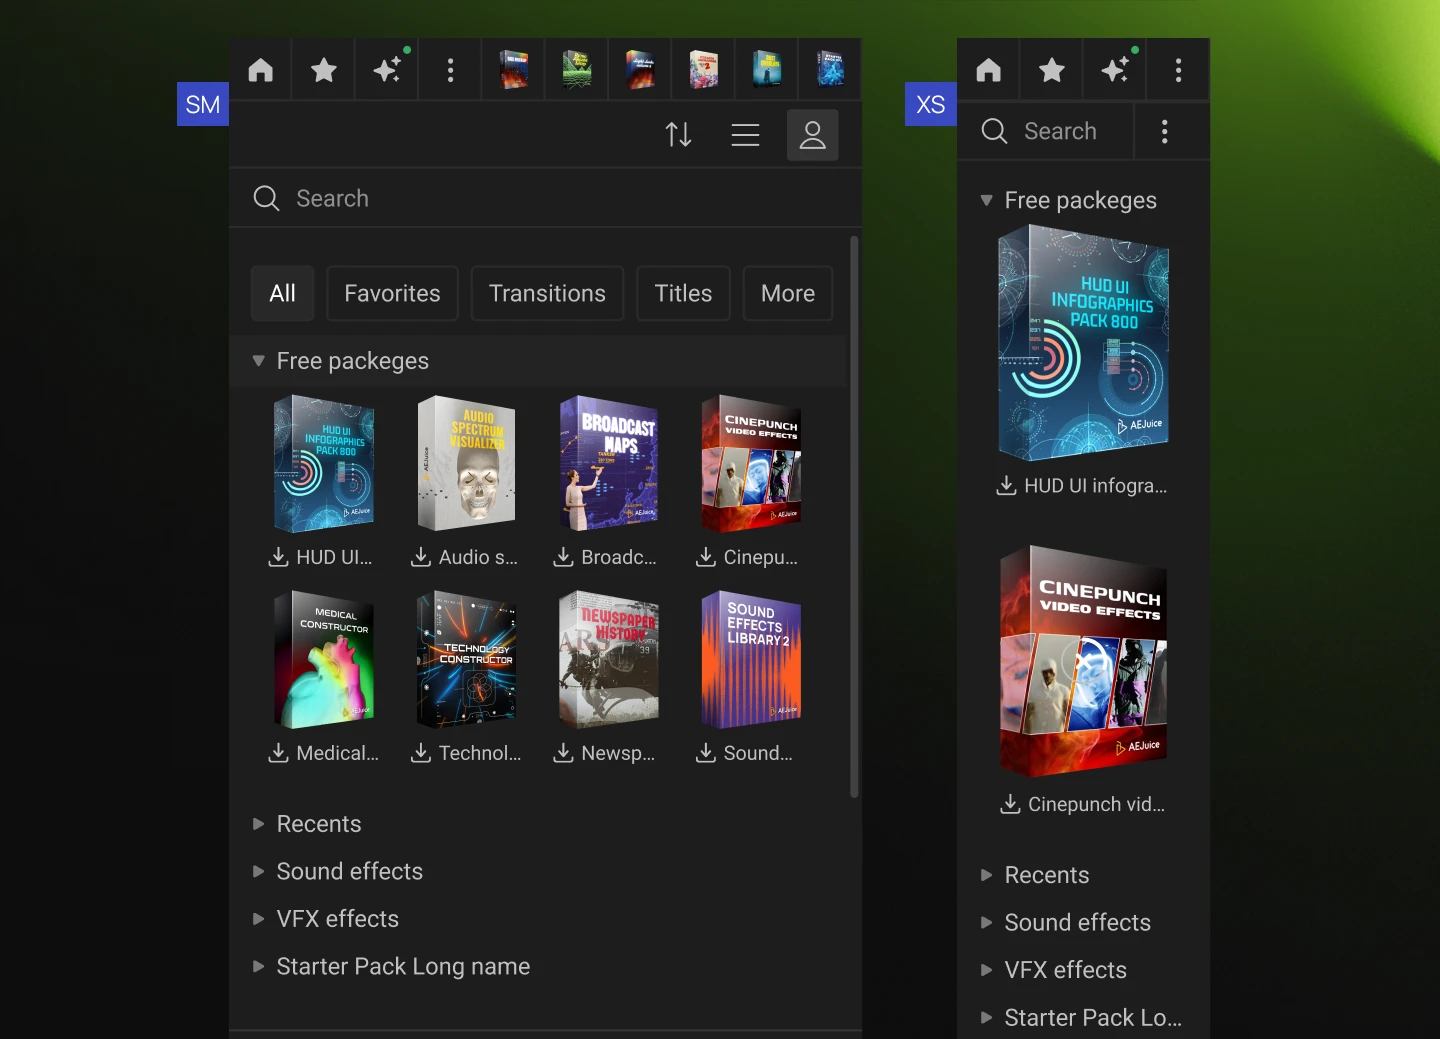Viewport: 1440px width, 1039px height.
Task: Open the three-dot menu in the SM toolbar
Action: tap(451, 70)
